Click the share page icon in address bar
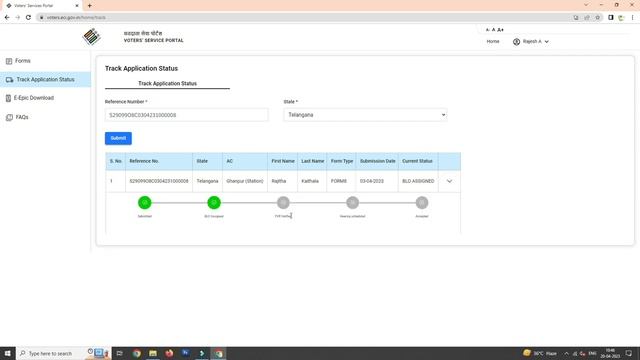Viewport: 640px width, 360px height. point(587,18)
